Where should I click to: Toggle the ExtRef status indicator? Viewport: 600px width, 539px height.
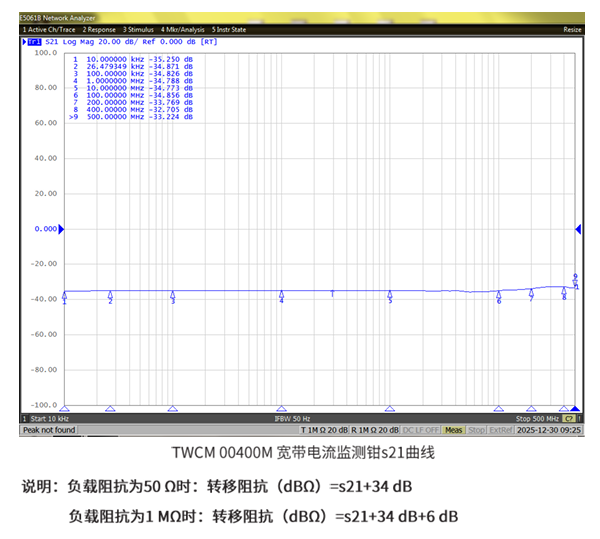502,430
